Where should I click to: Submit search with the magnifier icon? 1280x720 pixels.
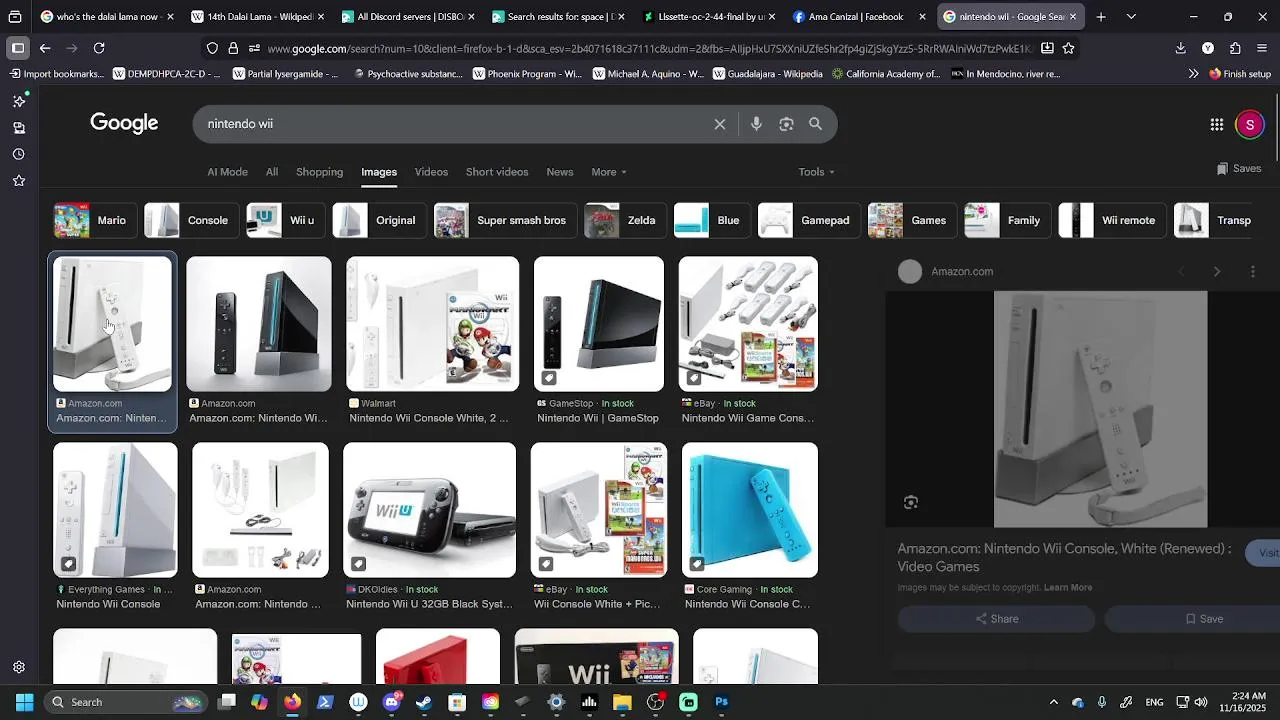(x=815, y=124)
